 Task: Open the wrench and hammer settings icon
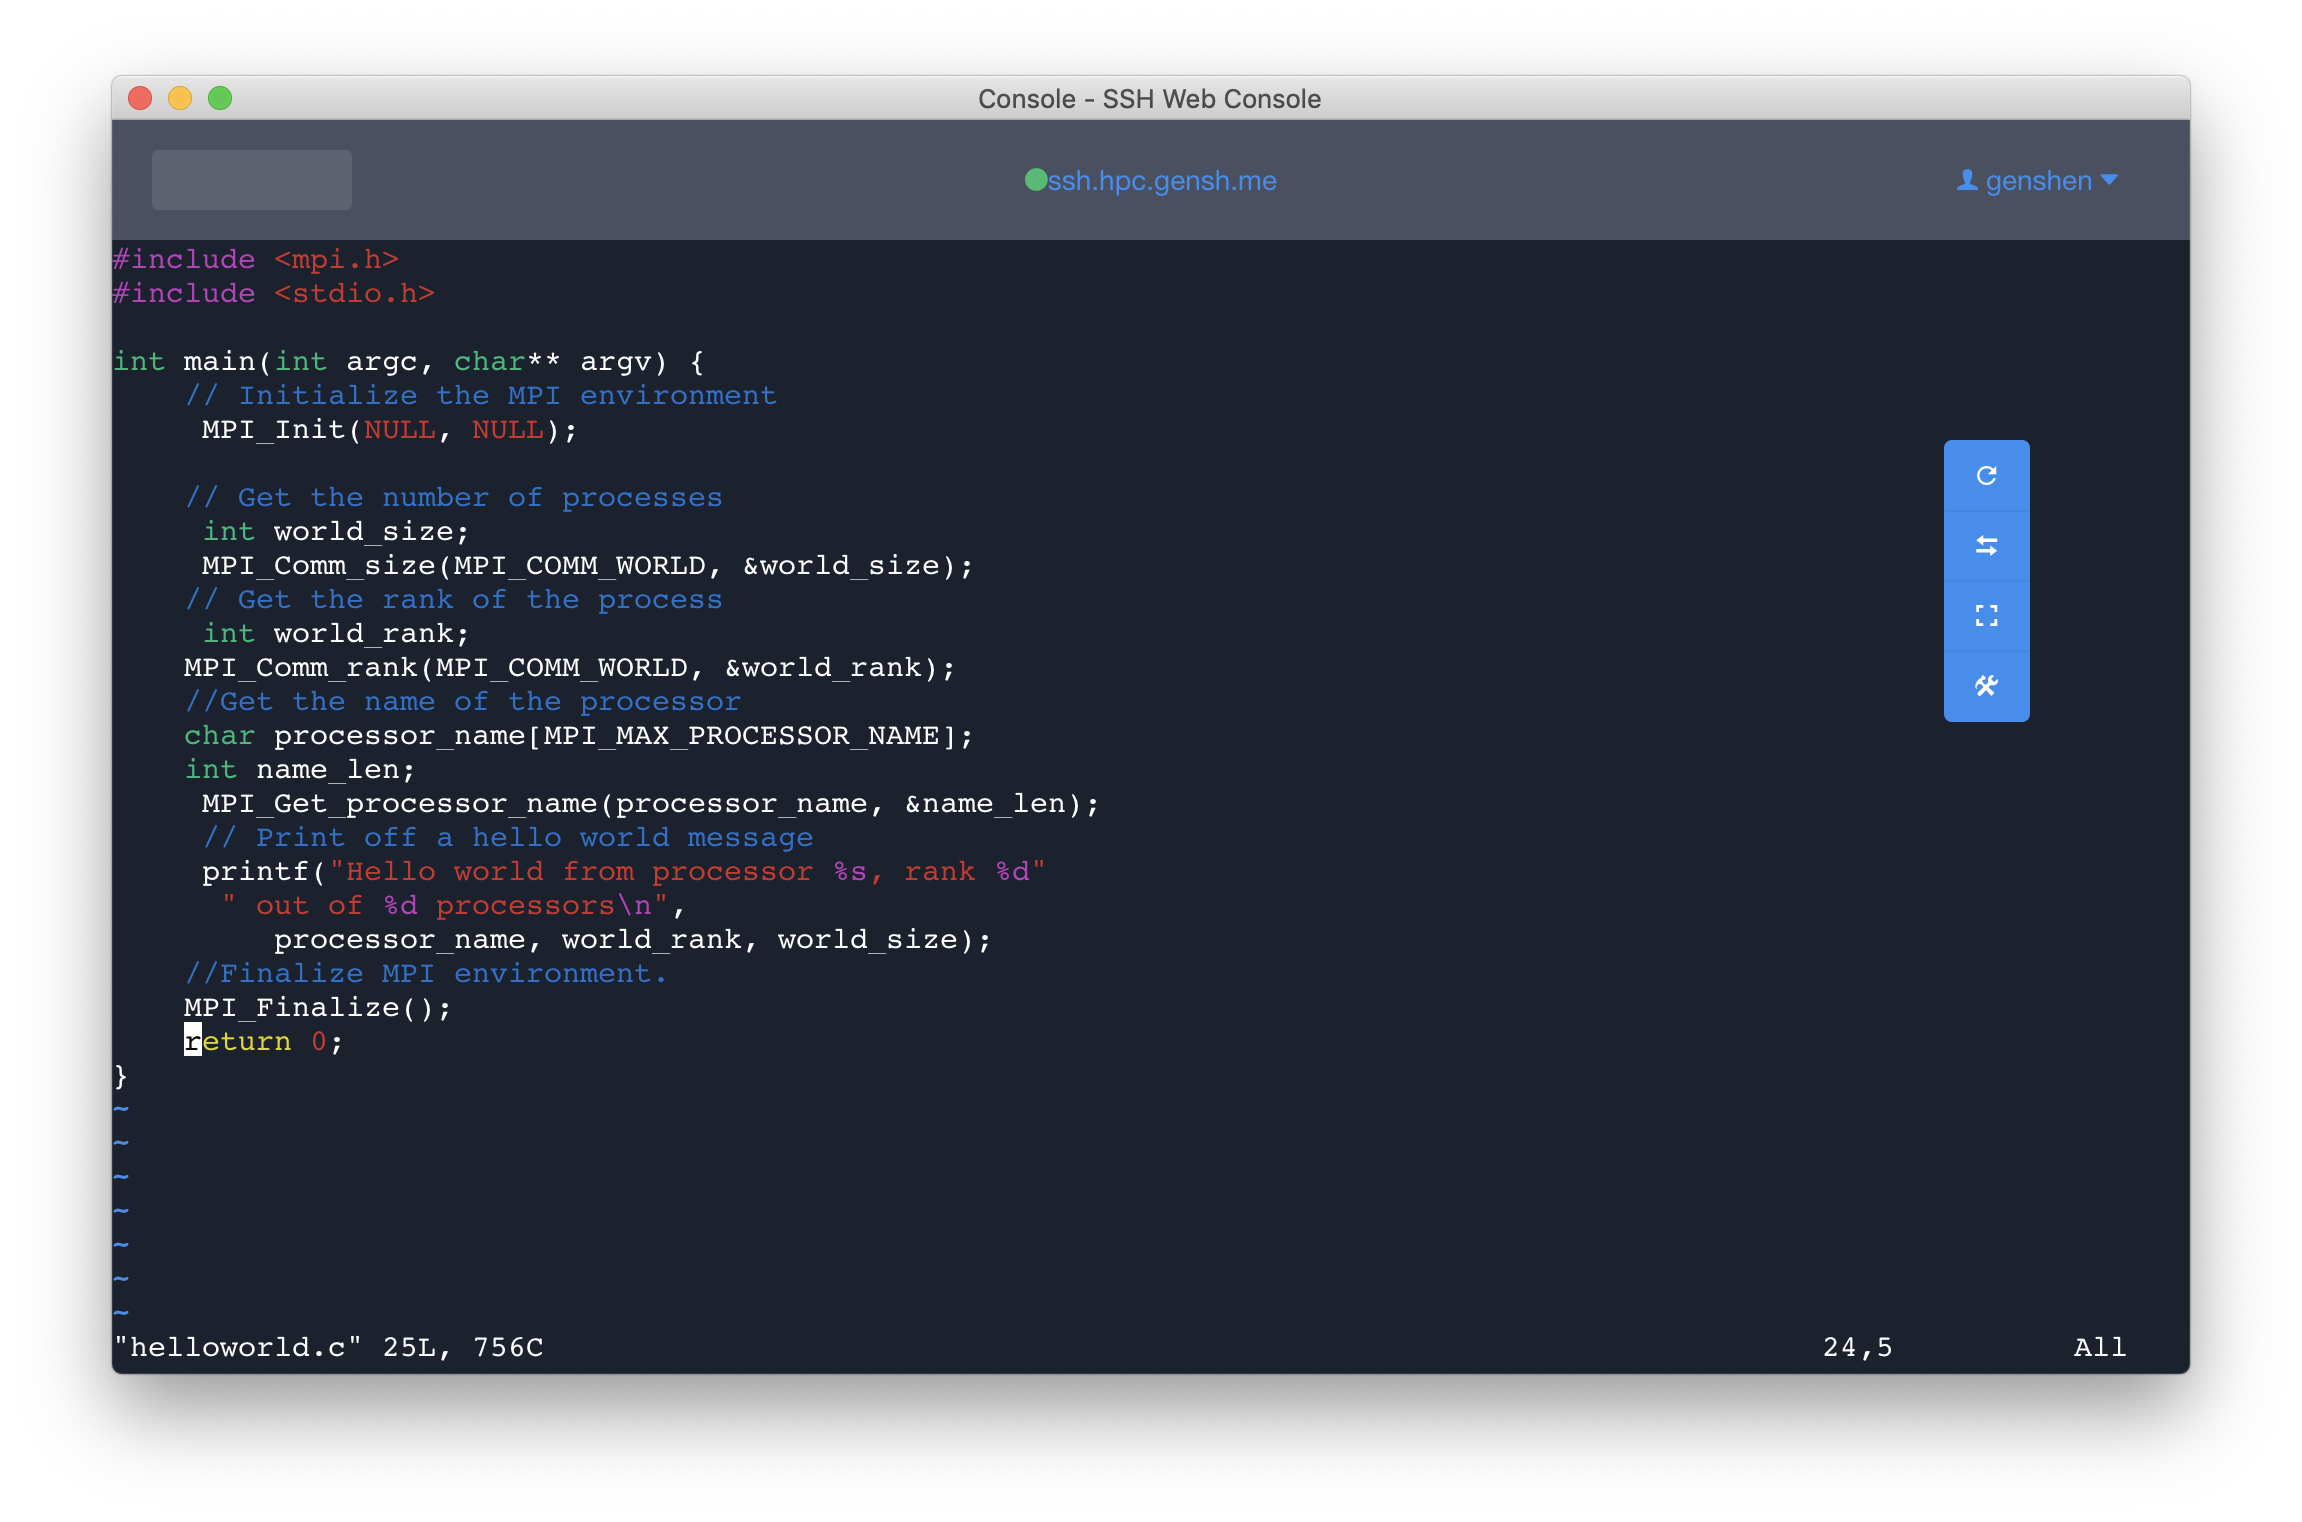pos(1986,686)
